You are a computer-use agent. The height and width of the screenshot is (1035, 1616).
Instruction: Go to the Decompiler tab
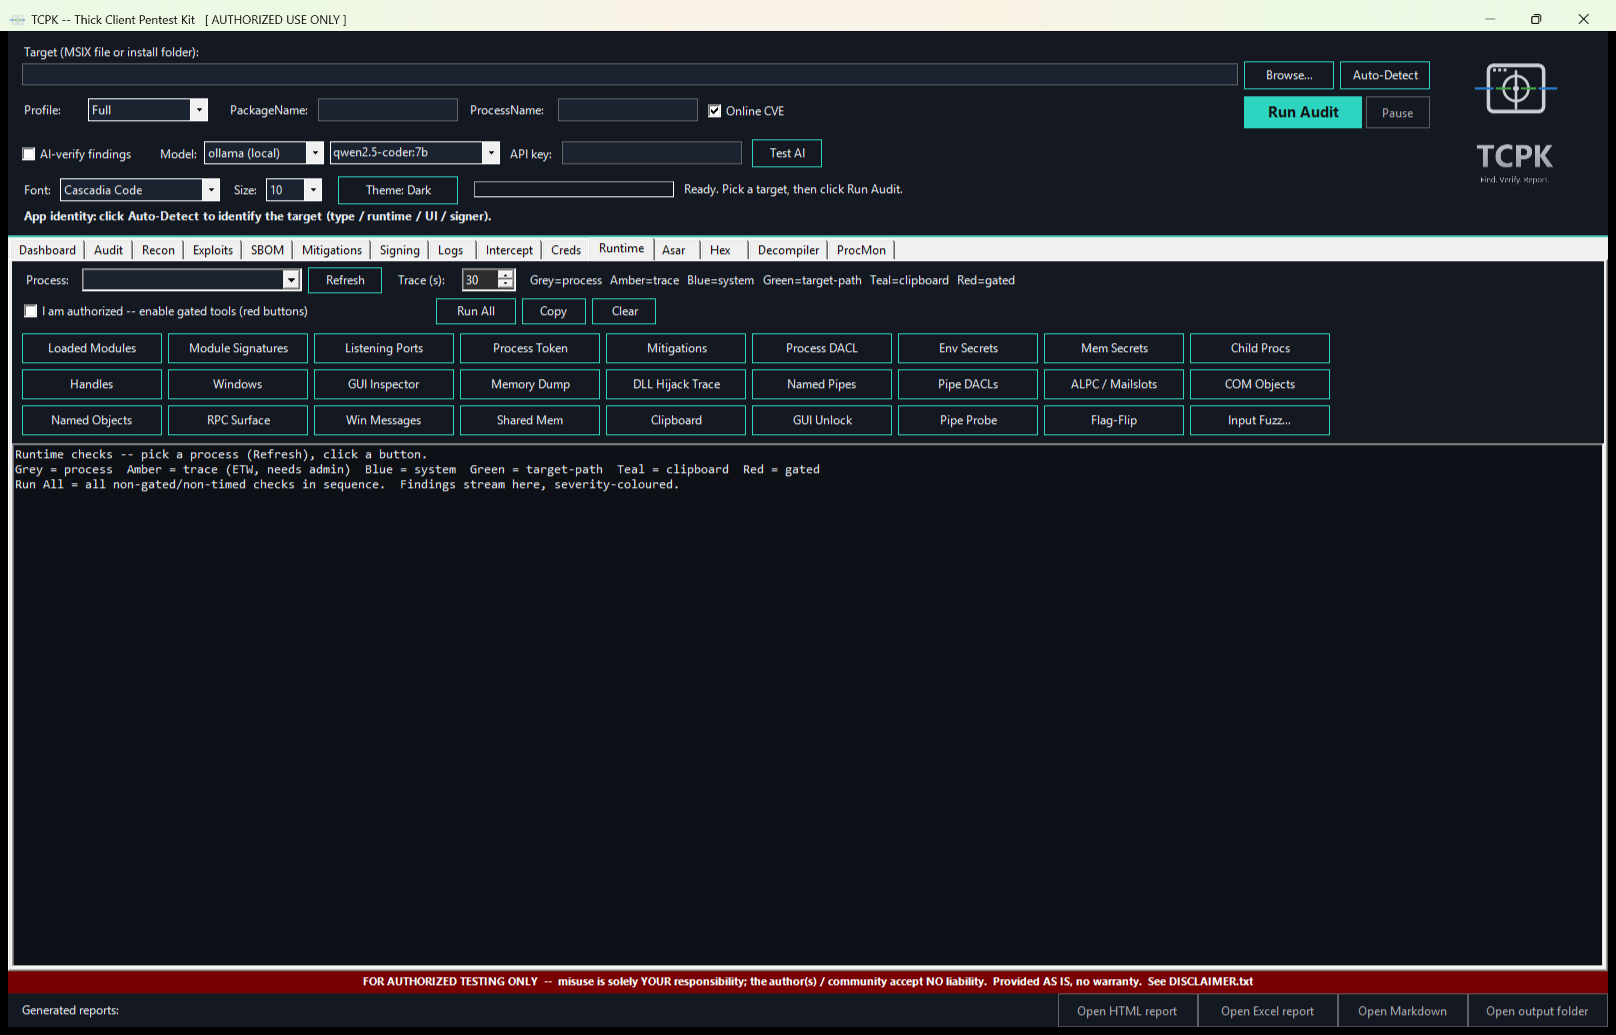[788, 250]
